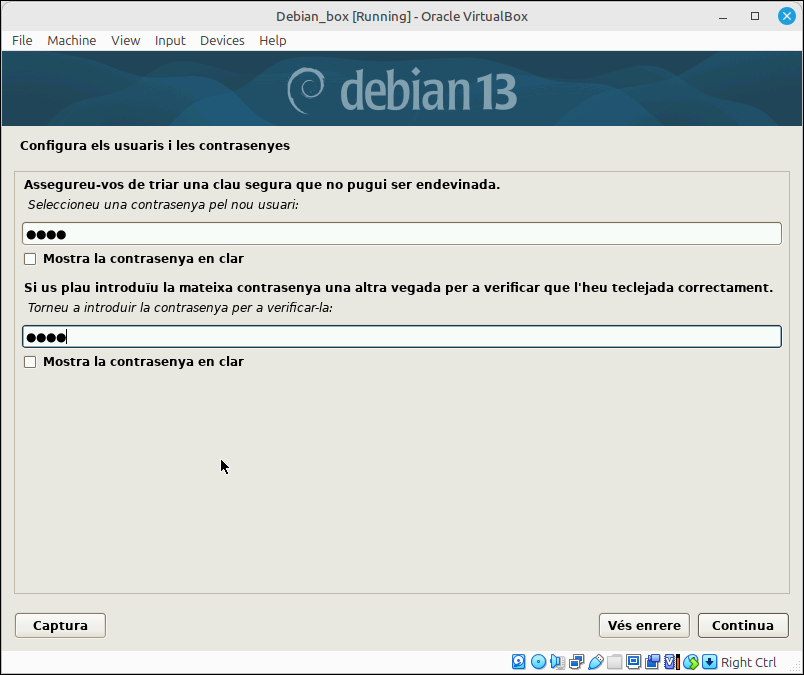The image size is (804, 675).
Task: Click the window title 'Debian_box [Running] - Oracle VirtualBox'
Action: pyautogui.click(x=402, y=16)
